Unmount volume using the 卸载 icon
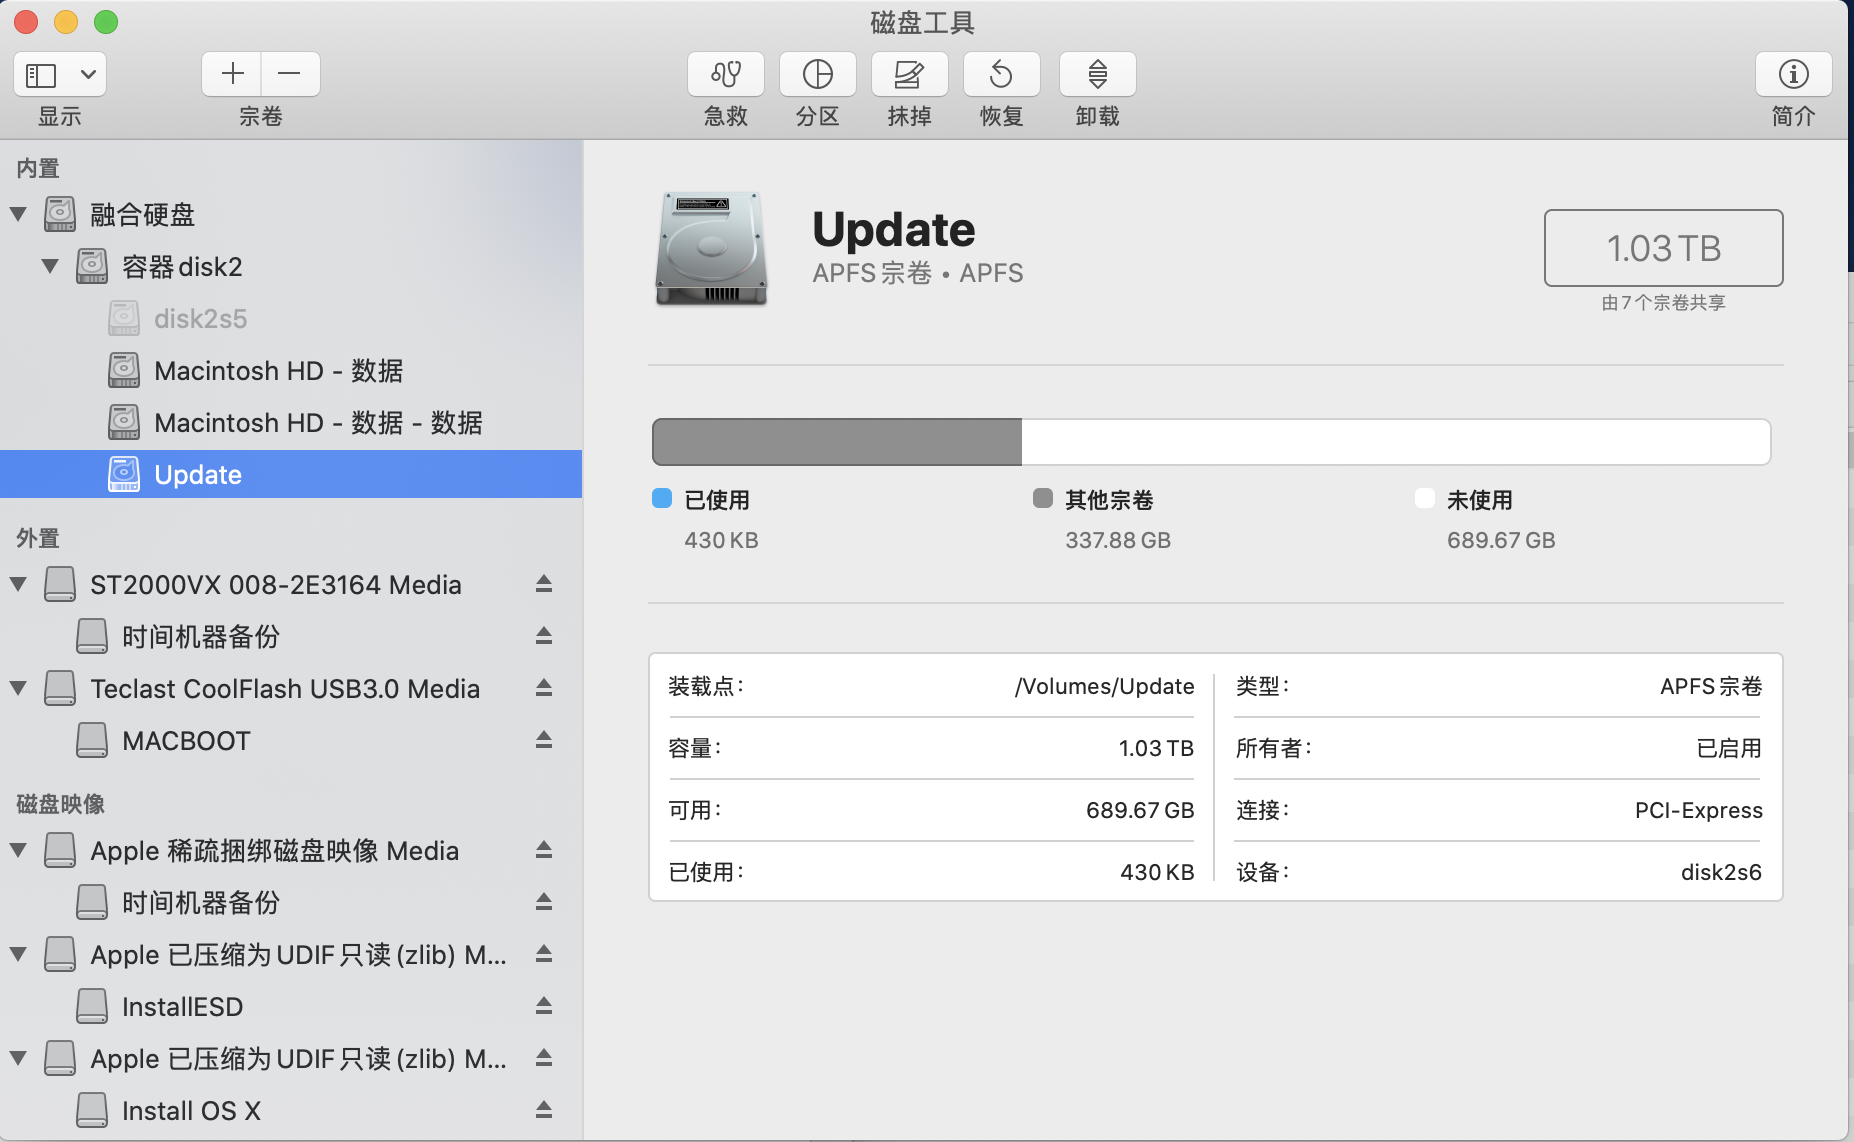Image resolution: width=1854 pixels, height=1142 pixels. click(1097, 75)
